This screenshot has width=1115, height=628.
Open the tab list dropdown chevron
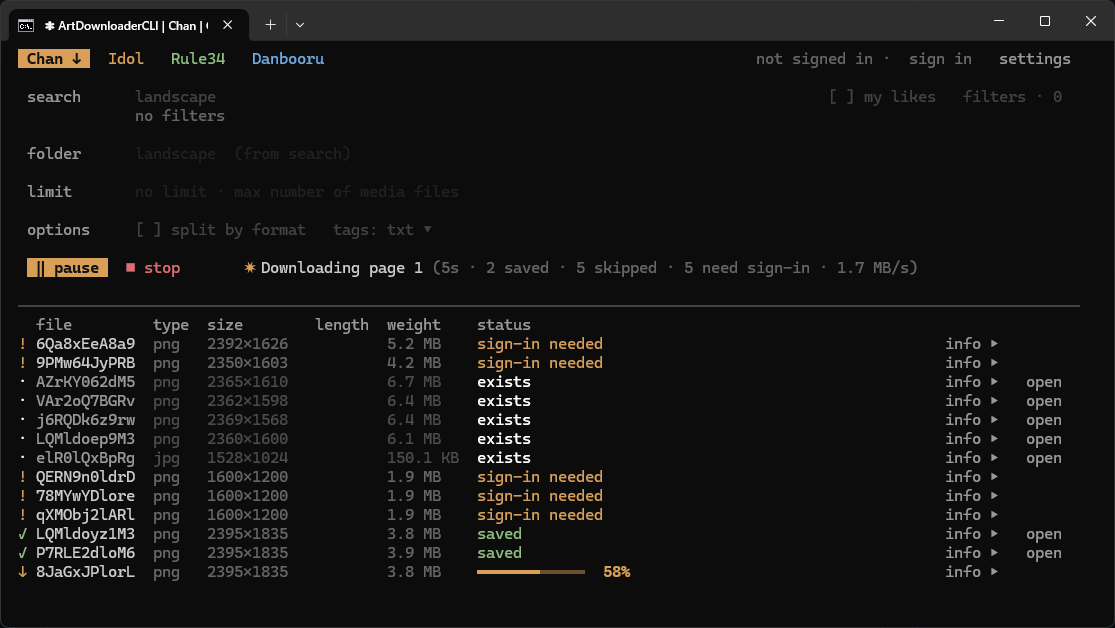(x=300, y=25)
